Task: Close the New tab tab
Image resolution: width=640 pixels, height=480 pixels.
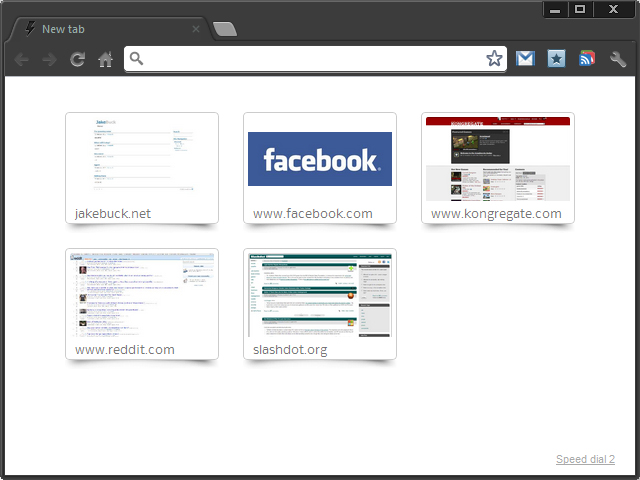Action: coord(196,29)
